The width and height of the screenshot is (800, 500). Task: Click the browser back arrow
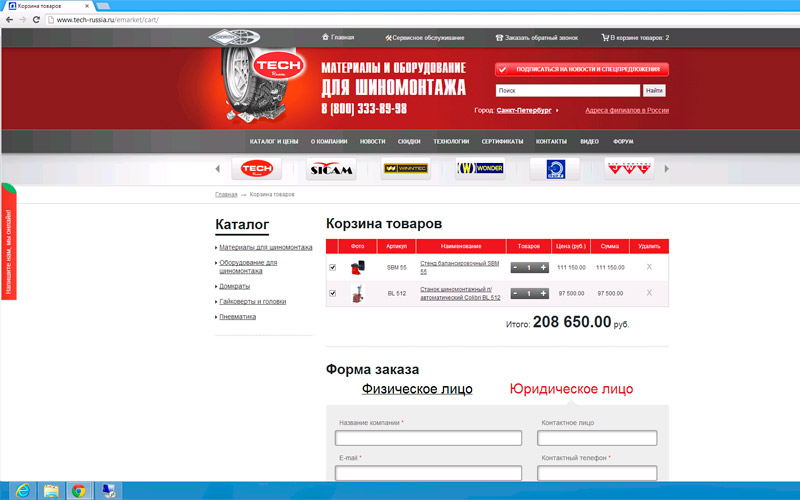[x=8, y=20]
